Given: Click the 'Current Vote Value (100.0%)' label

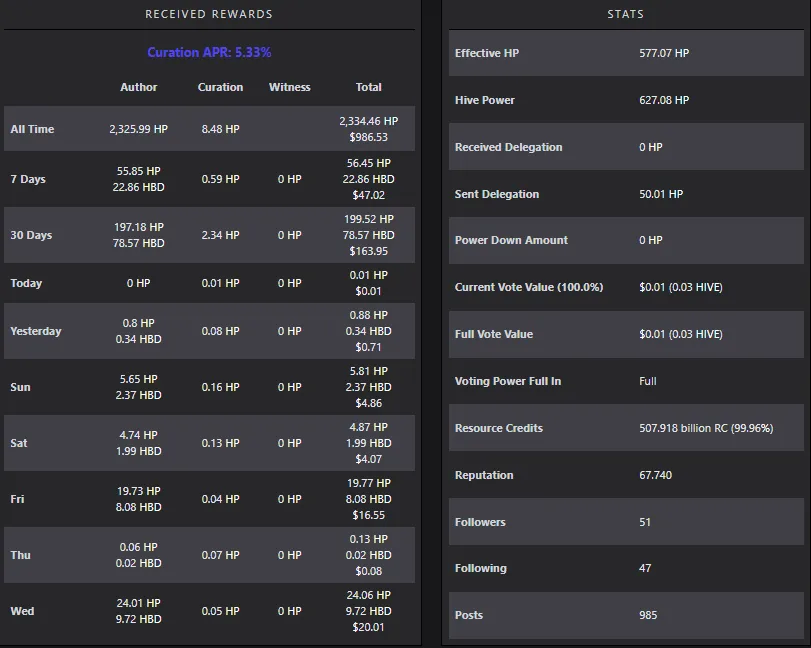Looking at the screenshot, I should [529, 287].
